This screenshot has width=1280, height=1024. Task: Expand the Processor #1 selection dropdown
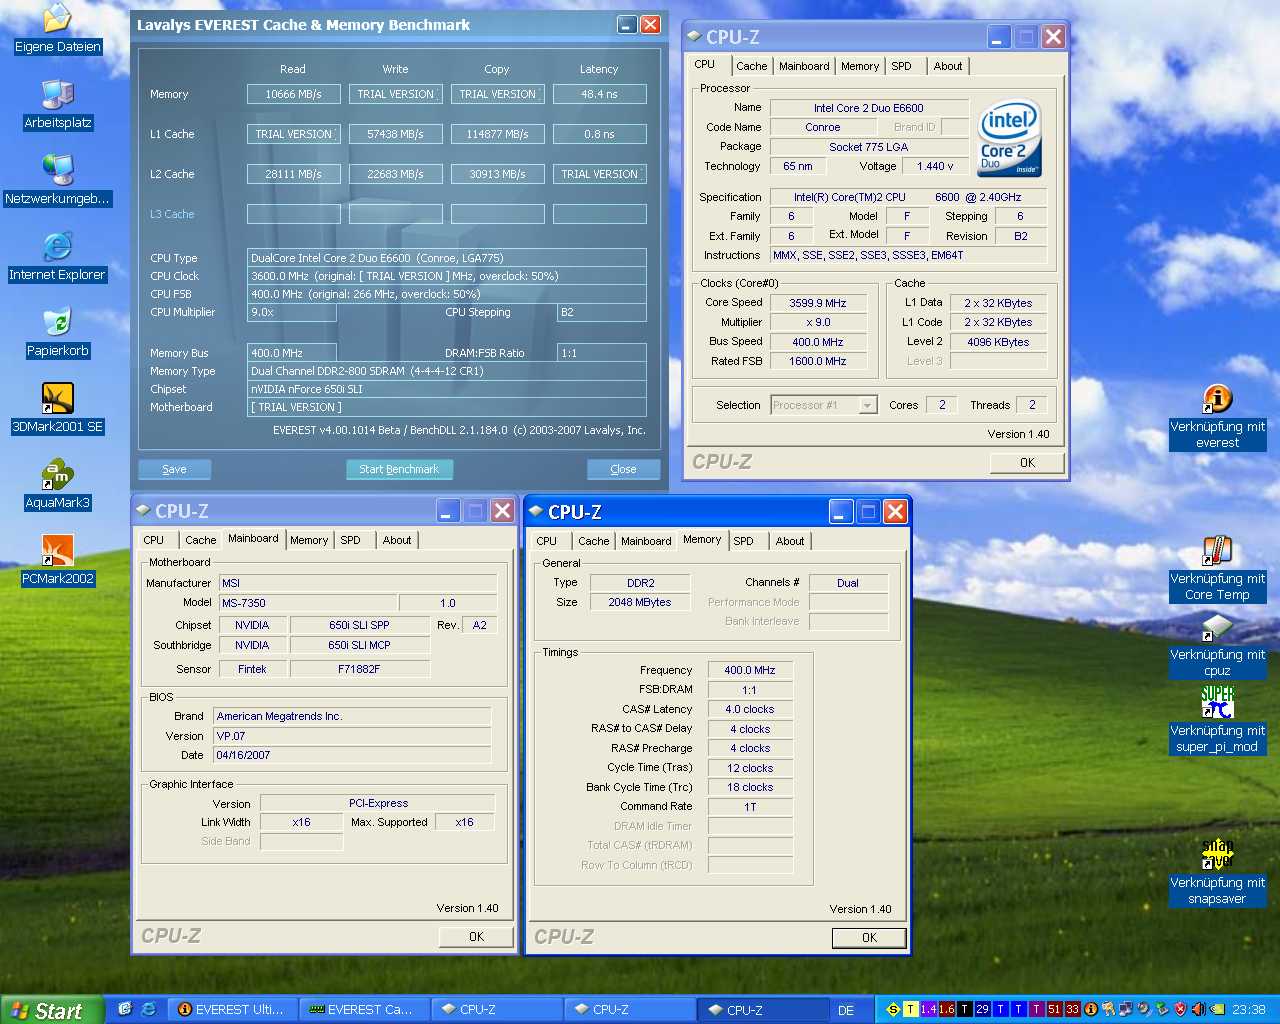click(x=867, y=405)
